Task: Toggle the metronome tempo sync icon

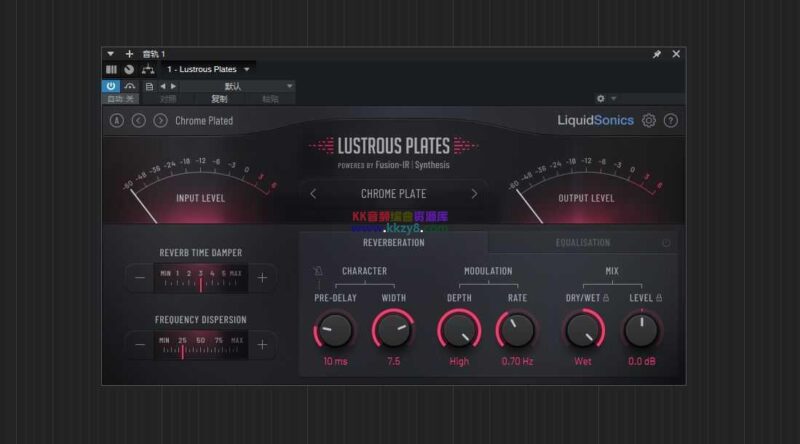Action: [318, 271]
